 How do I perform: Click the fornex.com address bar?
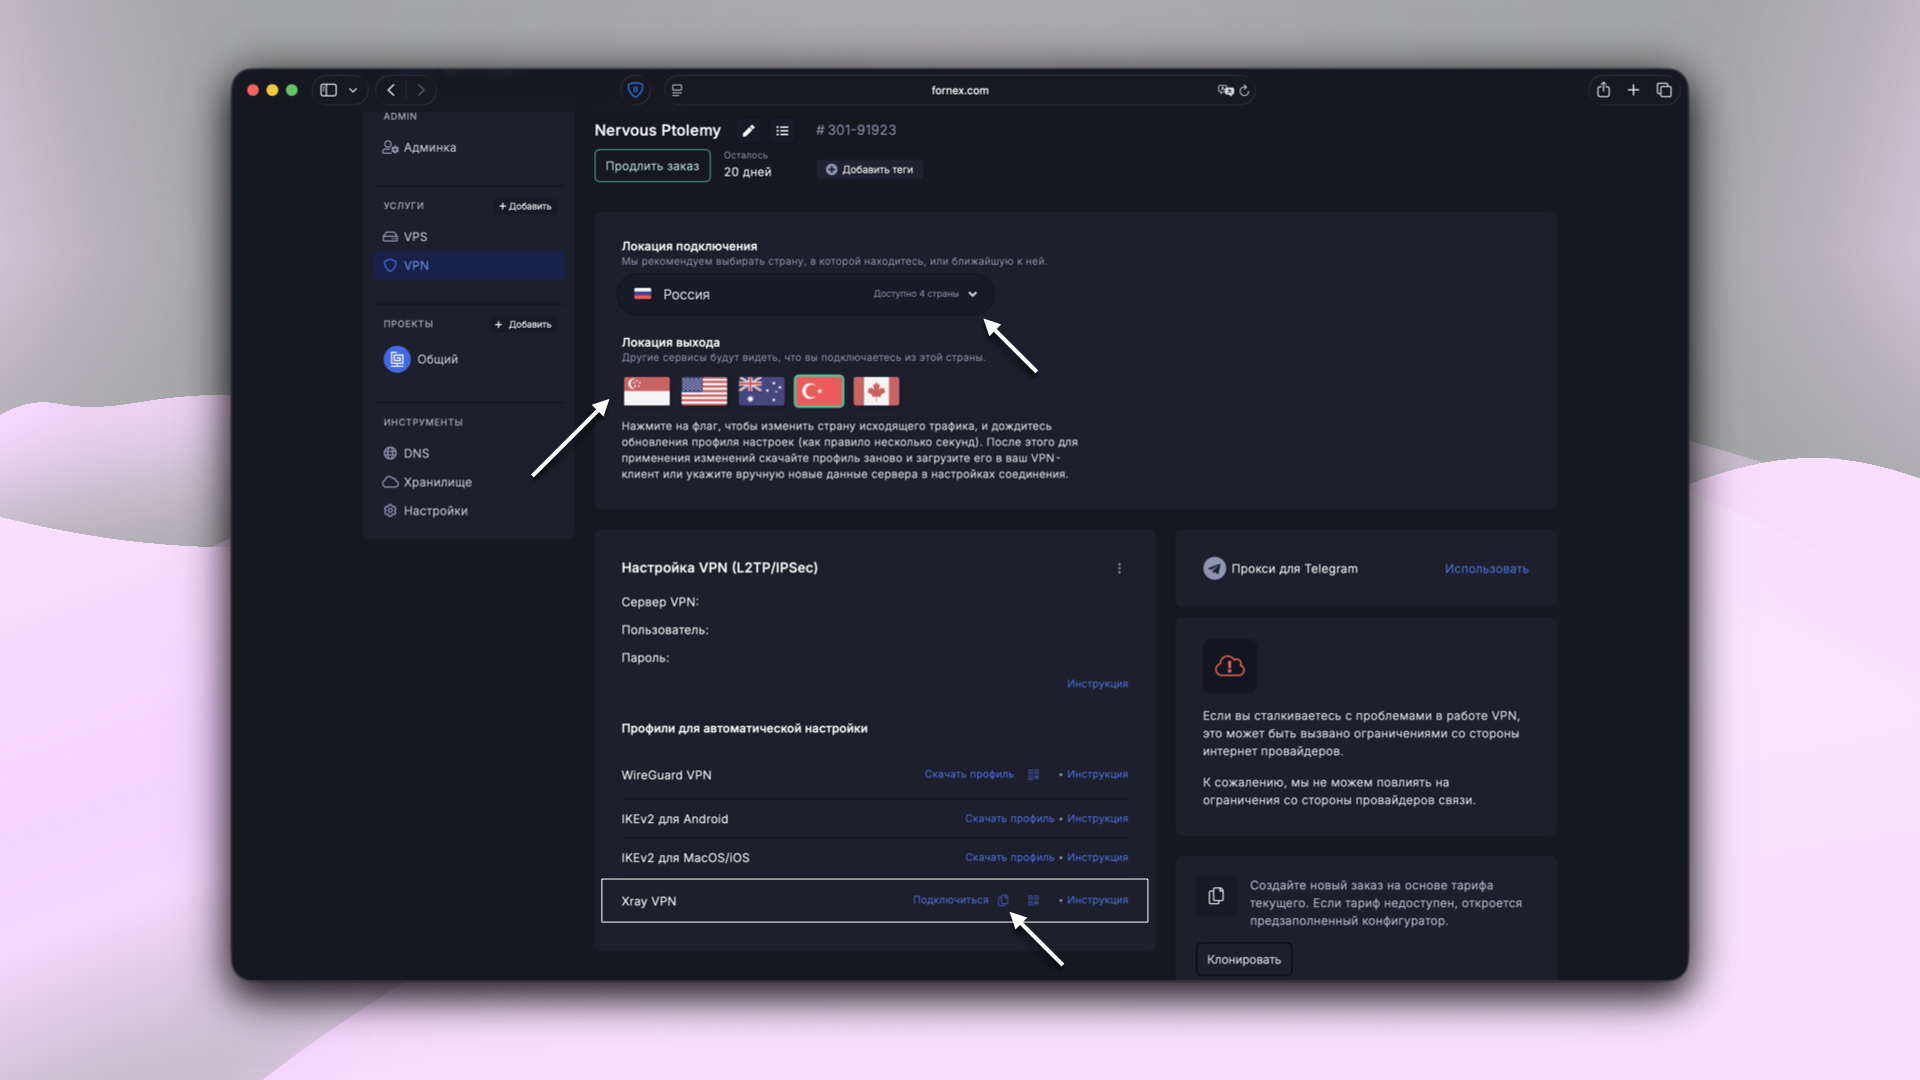click(x=959, y=90)
